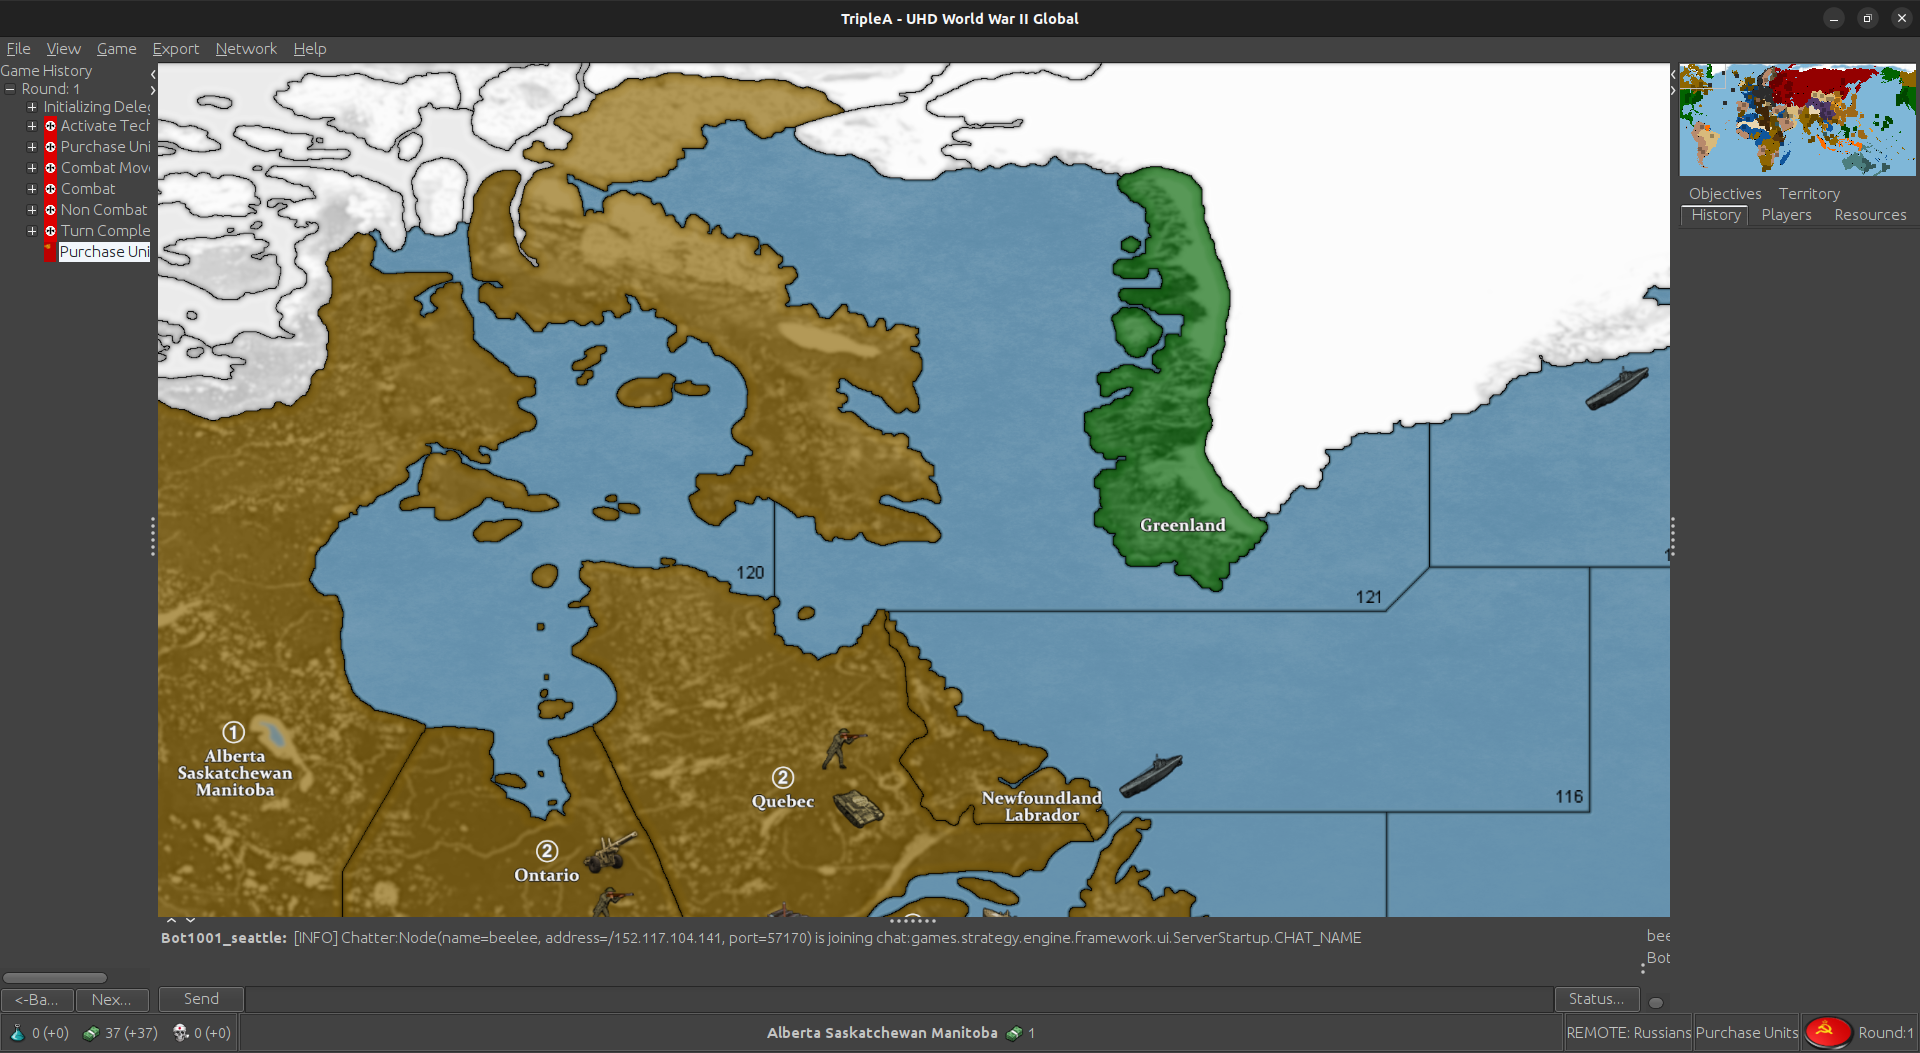This screenshot has height=1053, width=1920.
Task: Click the chat message input field
Action: pyautogui.click(x=899, y=998)
